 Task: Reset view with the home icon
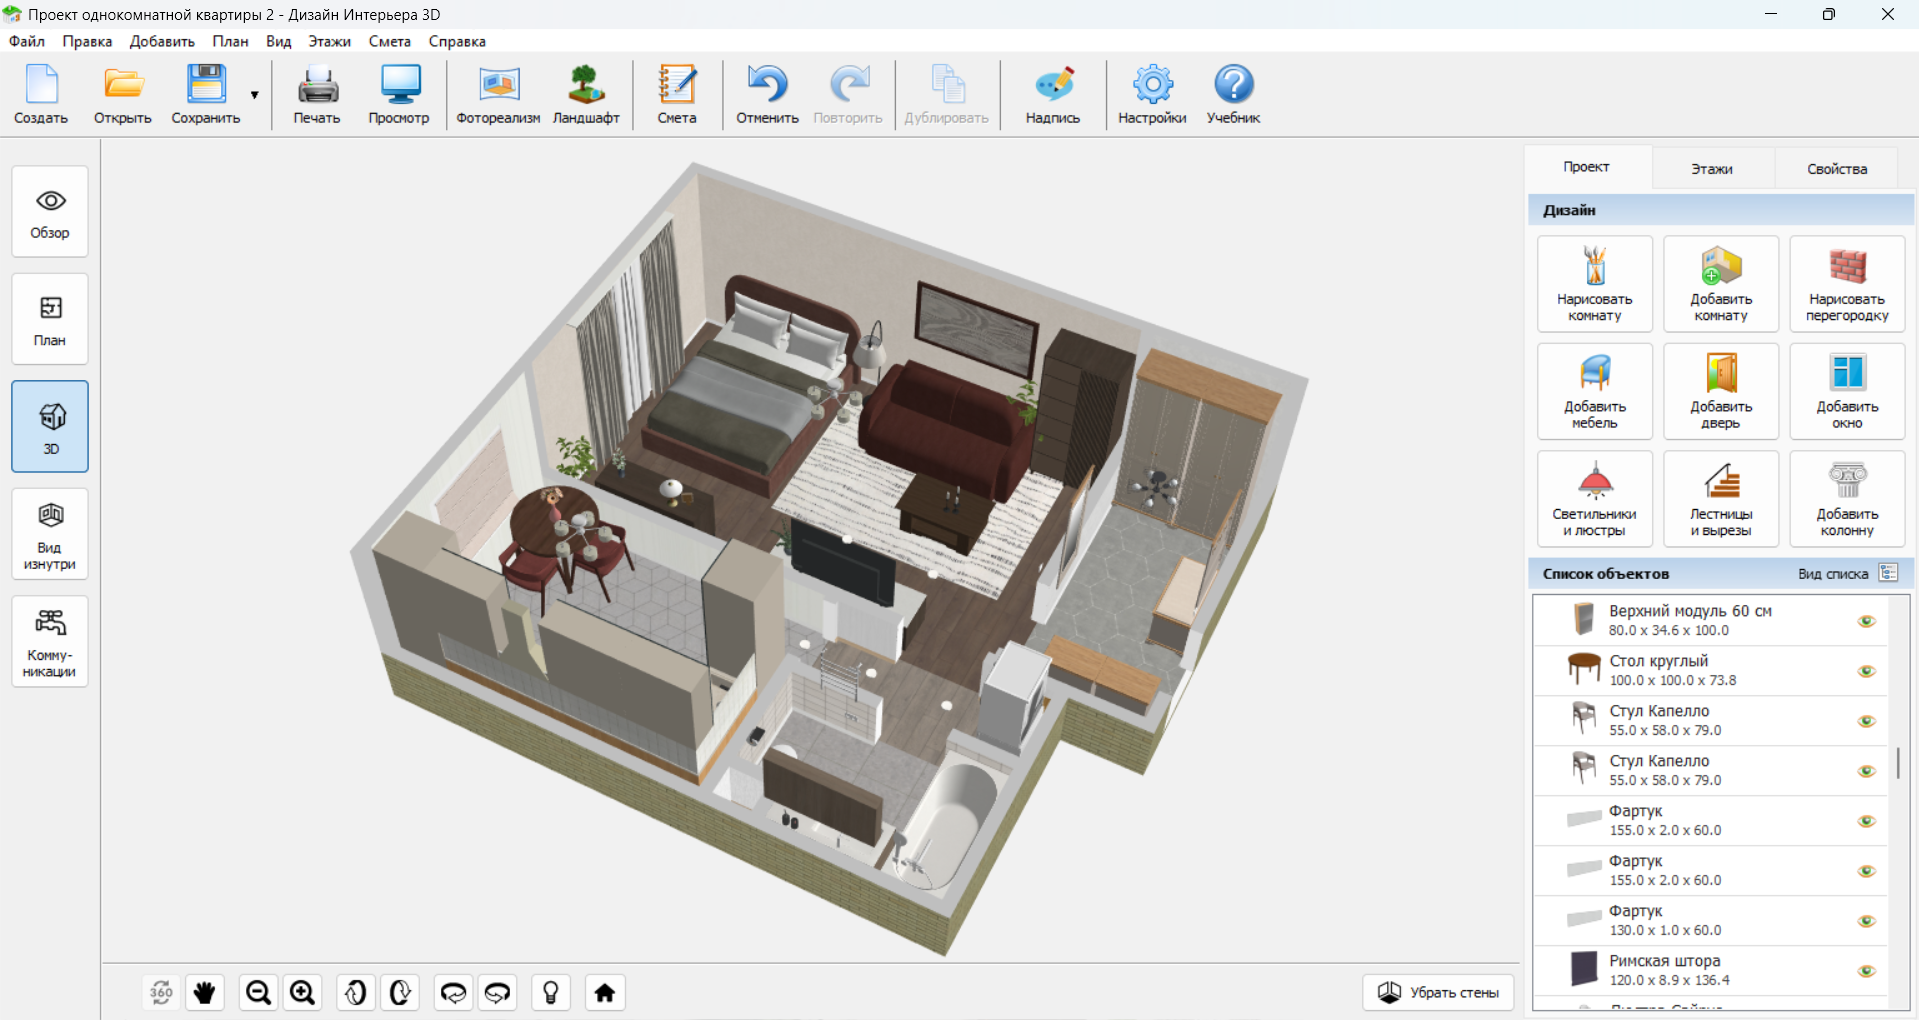click(x=604, y=992)
